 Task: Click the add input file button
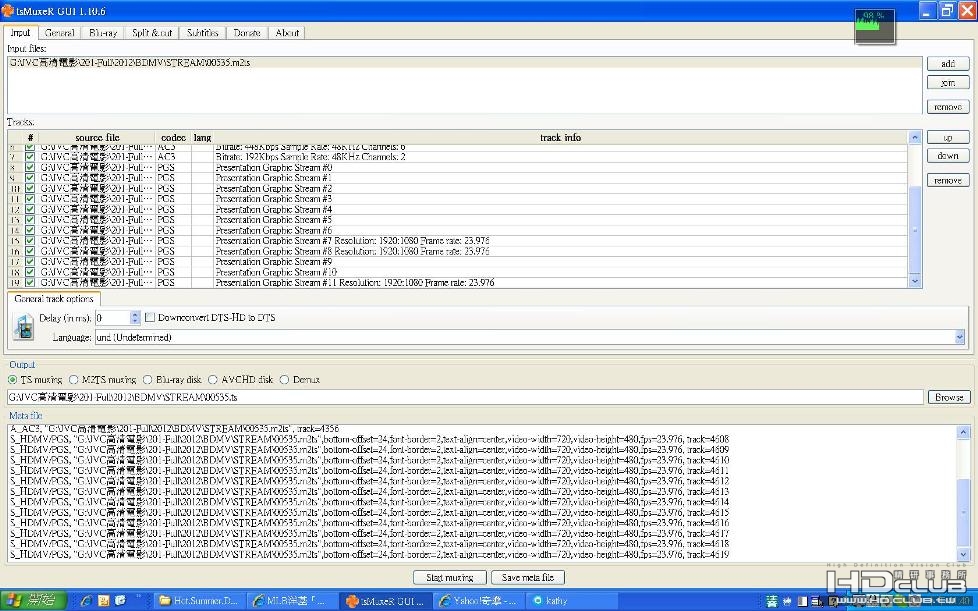948,64
